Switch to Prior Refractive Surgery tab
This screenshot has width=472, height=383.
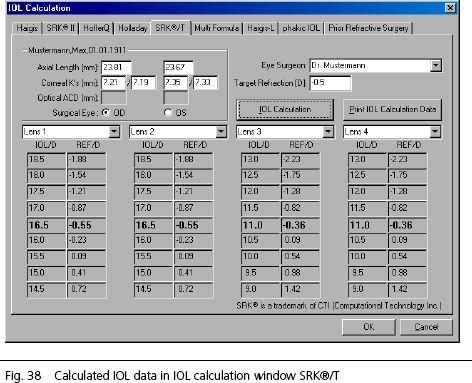tap(368, 28)
